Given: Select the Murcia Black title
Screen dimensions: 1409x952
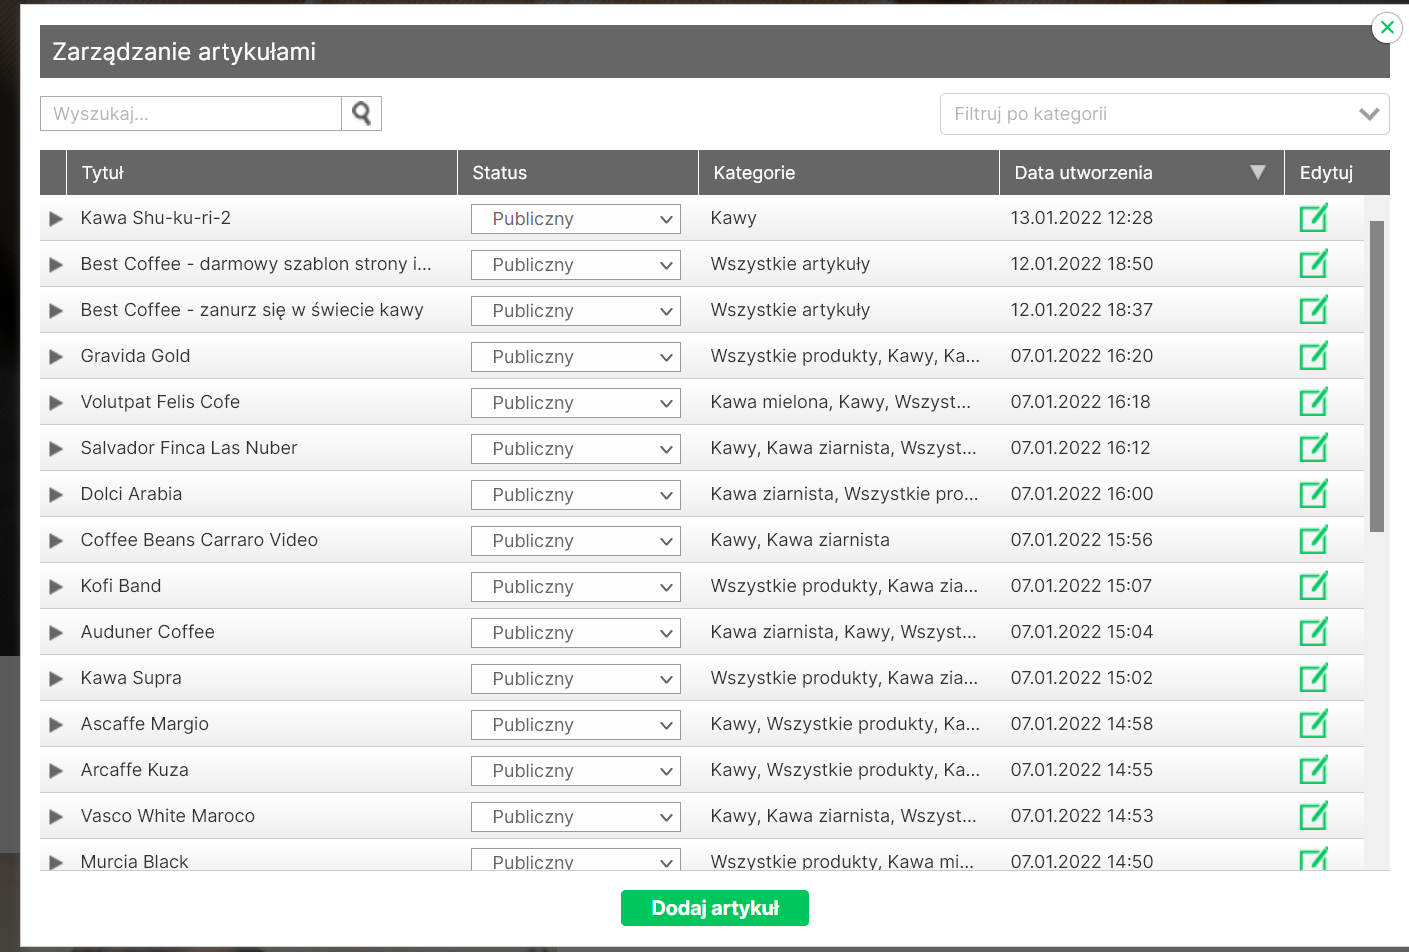Looking at the screenshot, I should tap(134, 862).
